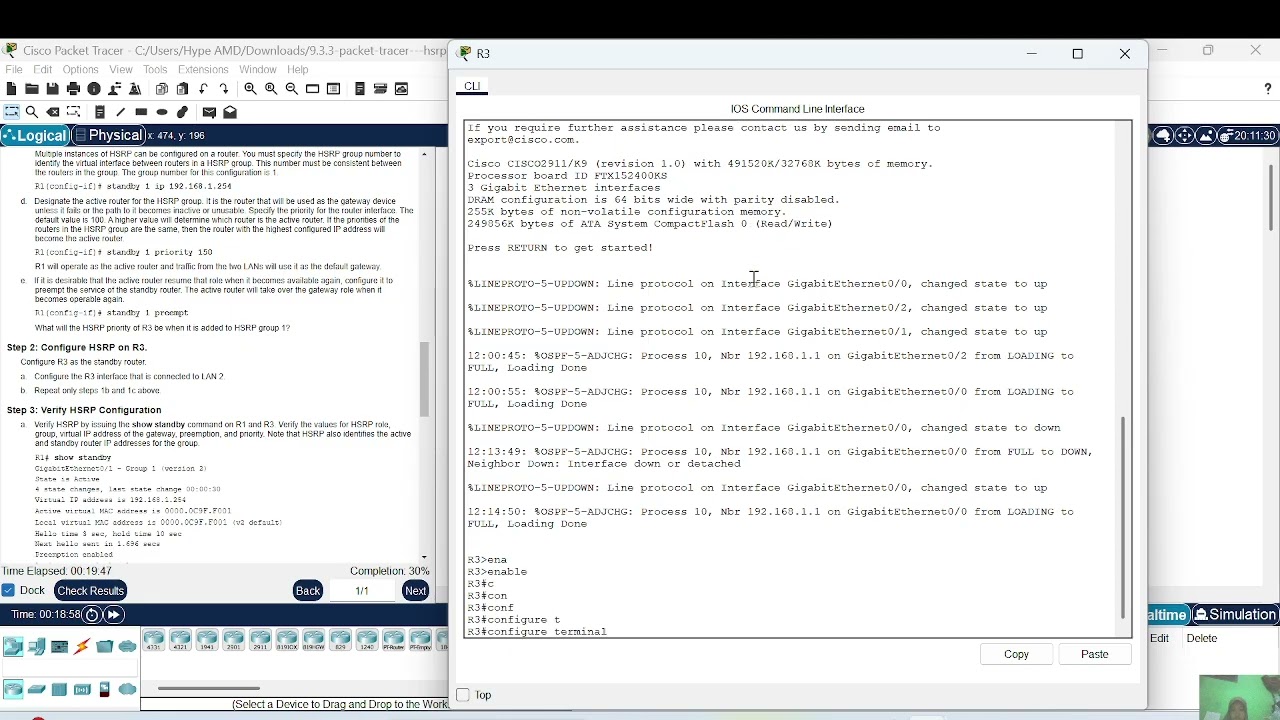The height and width of the screenshot is (720, 1280).
Task: Select the Draw Rectangle tool
Action: pos(141,112)
